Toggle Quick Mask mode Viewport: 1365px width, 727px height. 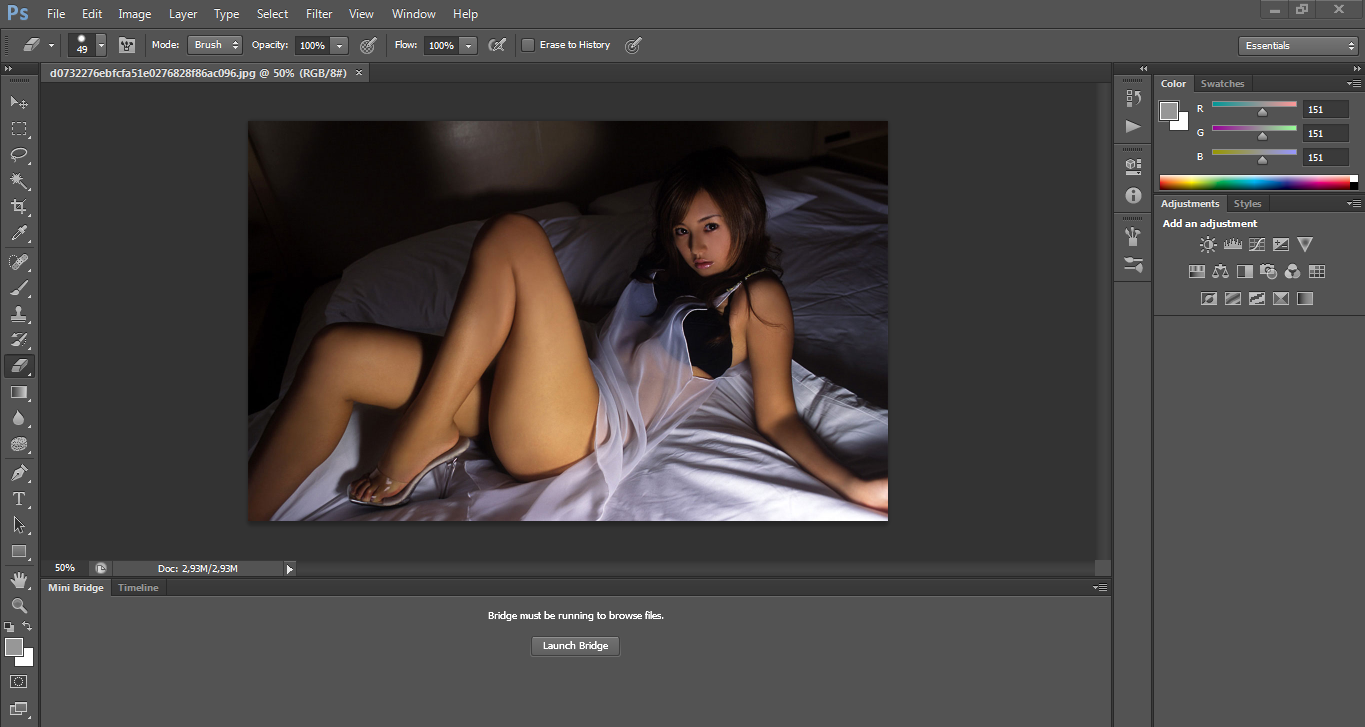pos(18,680)
